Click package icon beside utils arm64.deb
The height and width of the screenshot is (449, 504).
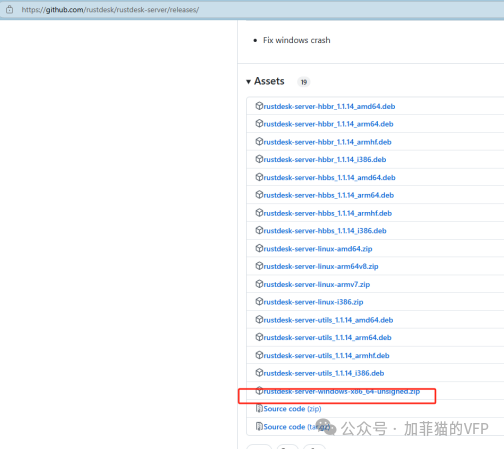(x=259, y=337)
